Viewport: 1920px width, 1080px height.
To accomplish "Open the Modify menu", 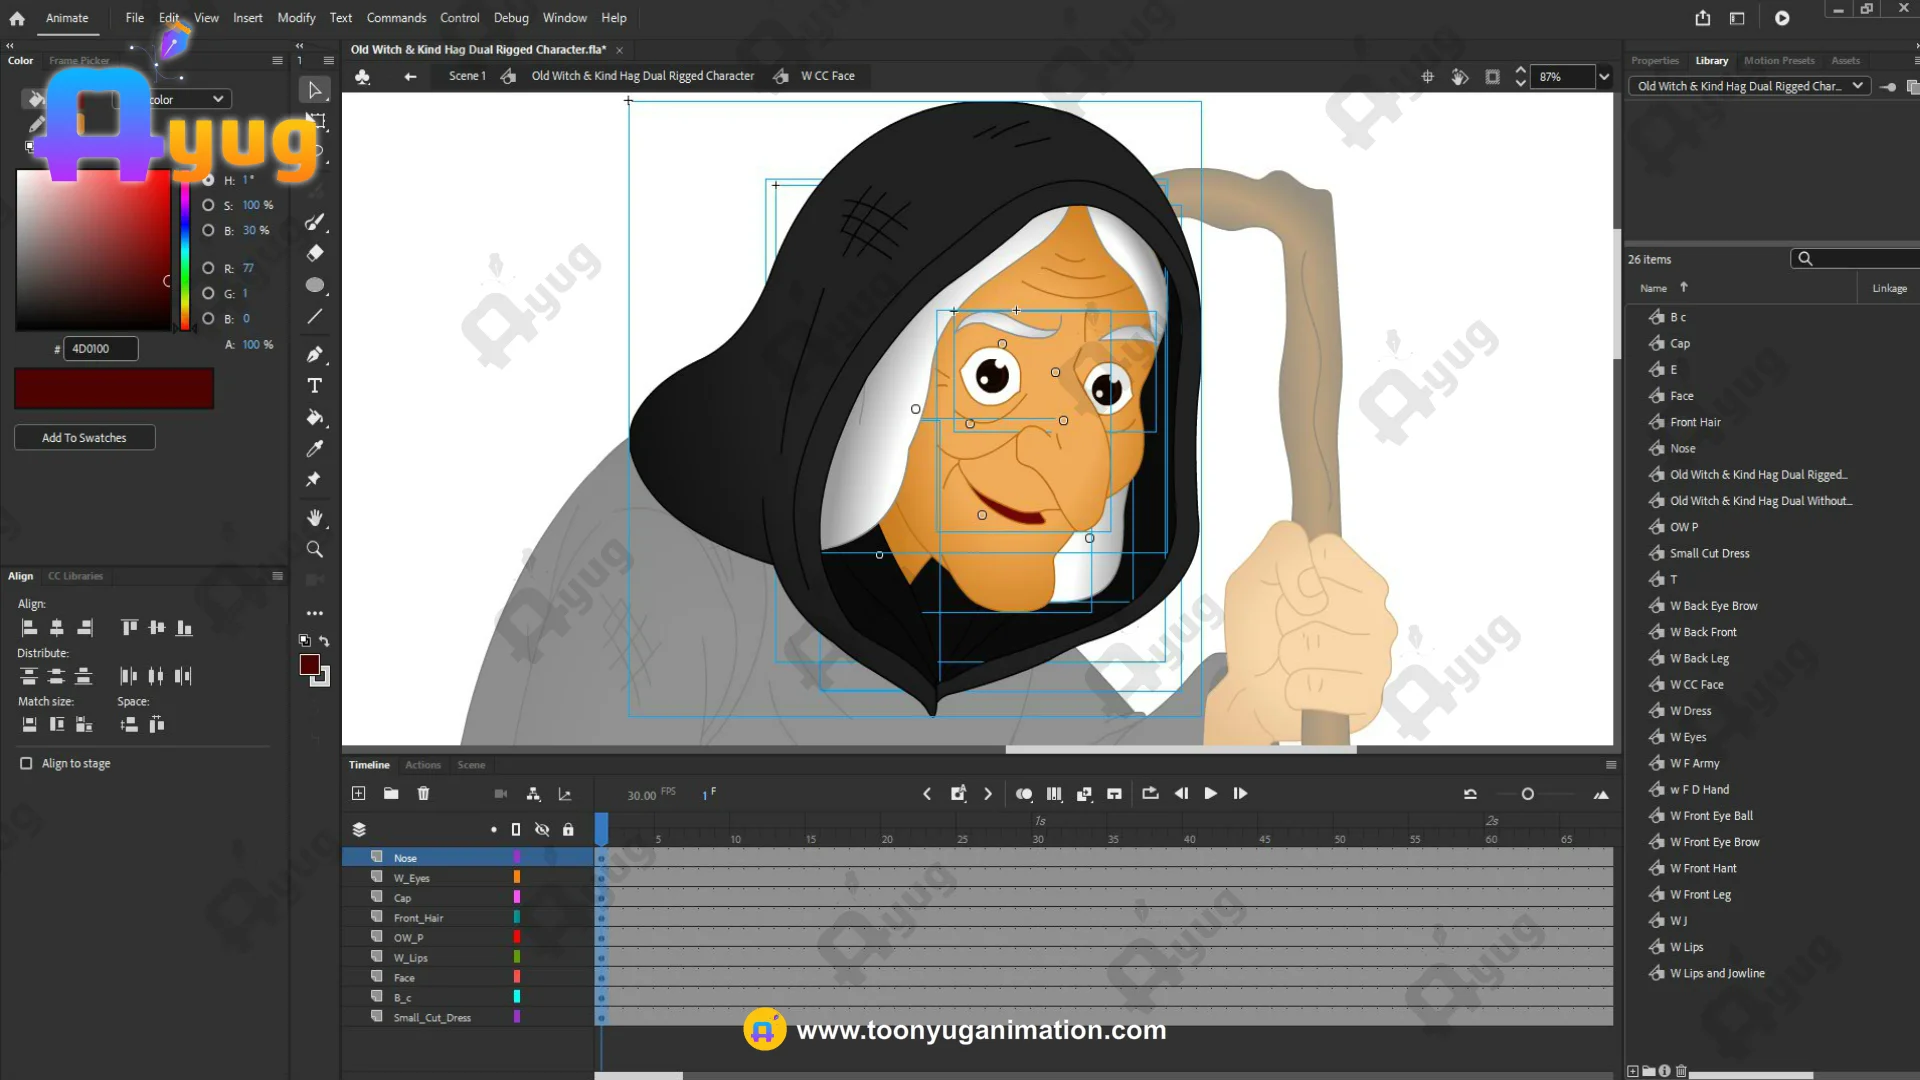I will tap(296, 18).
